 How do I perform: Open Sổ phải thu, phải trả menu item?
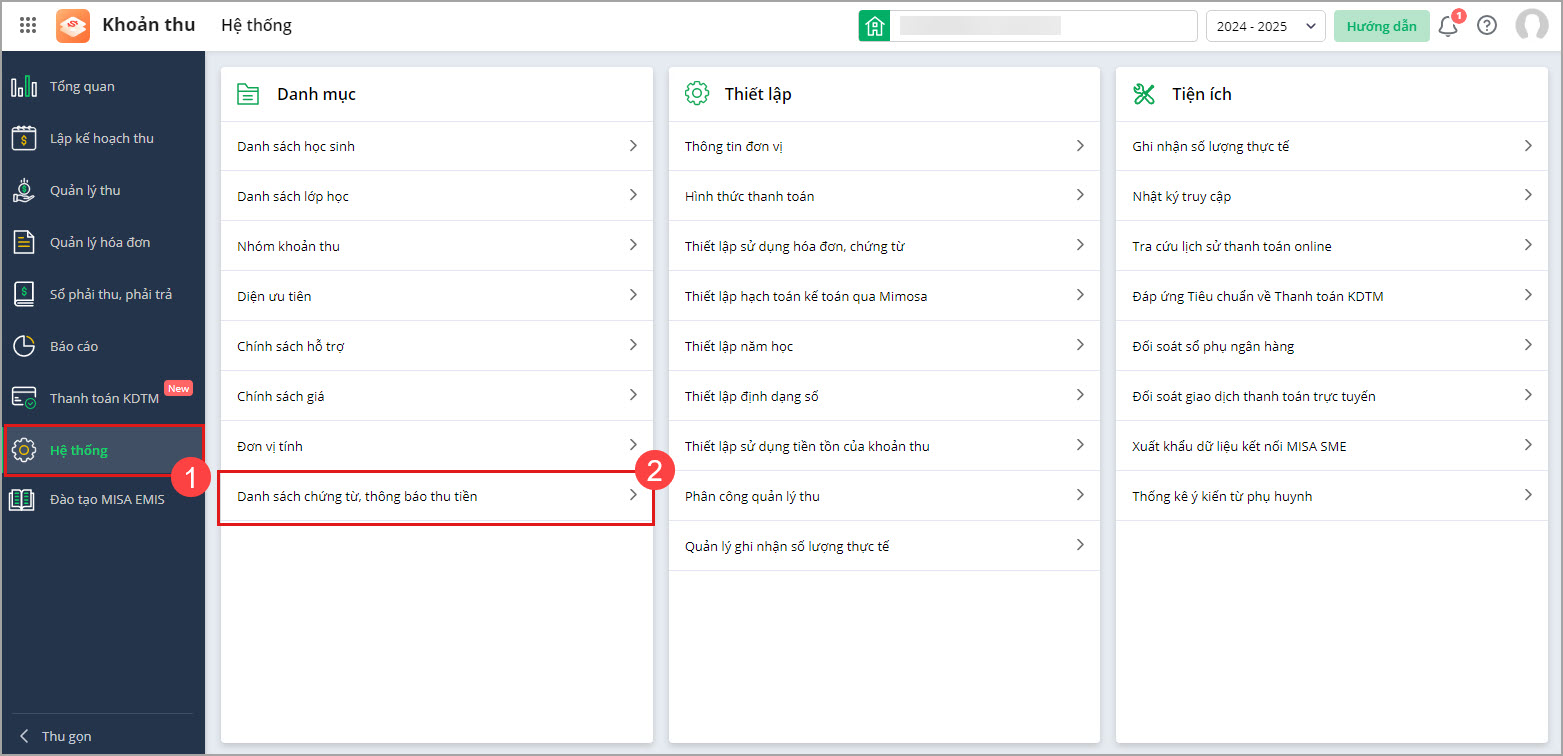coord(103,295)
